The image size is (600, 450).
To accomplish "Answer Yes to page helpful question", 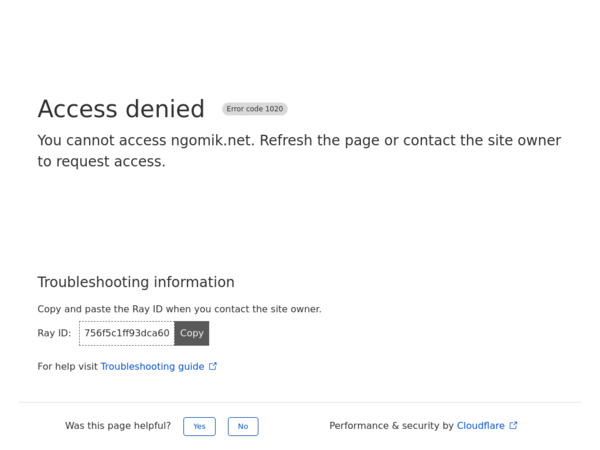I will click(199, 426).
